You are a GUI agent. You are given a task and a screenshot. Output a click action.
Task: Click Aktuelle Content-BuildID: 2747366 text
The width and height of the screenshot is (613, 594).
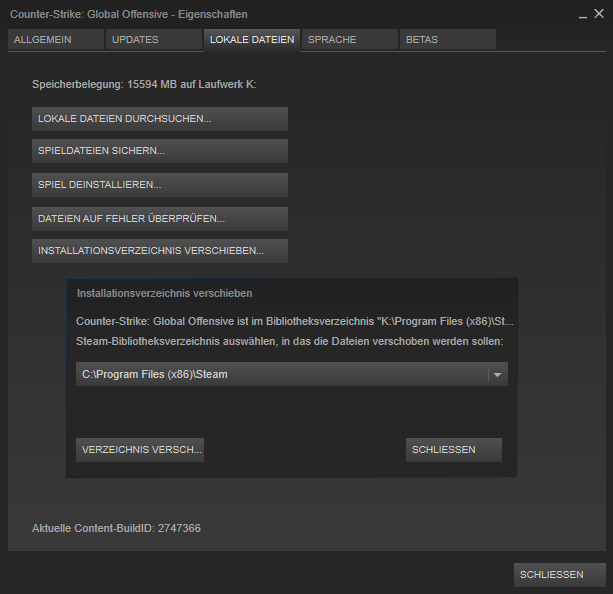click(x=116, y=528)
